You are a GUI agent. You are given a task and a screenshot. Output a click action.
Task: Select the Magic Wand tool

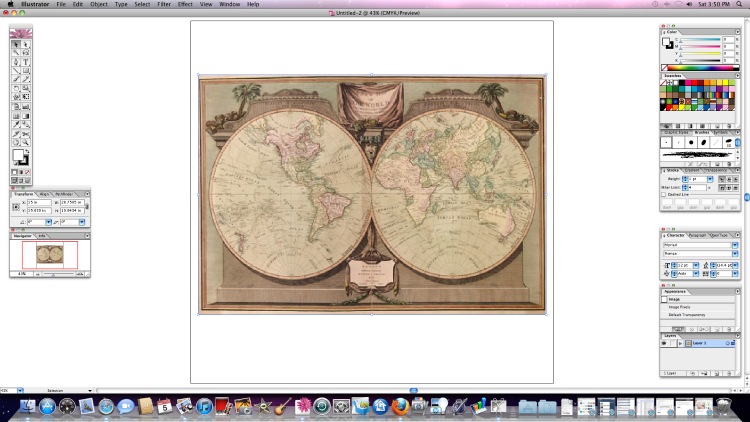[x=16, y=53]
